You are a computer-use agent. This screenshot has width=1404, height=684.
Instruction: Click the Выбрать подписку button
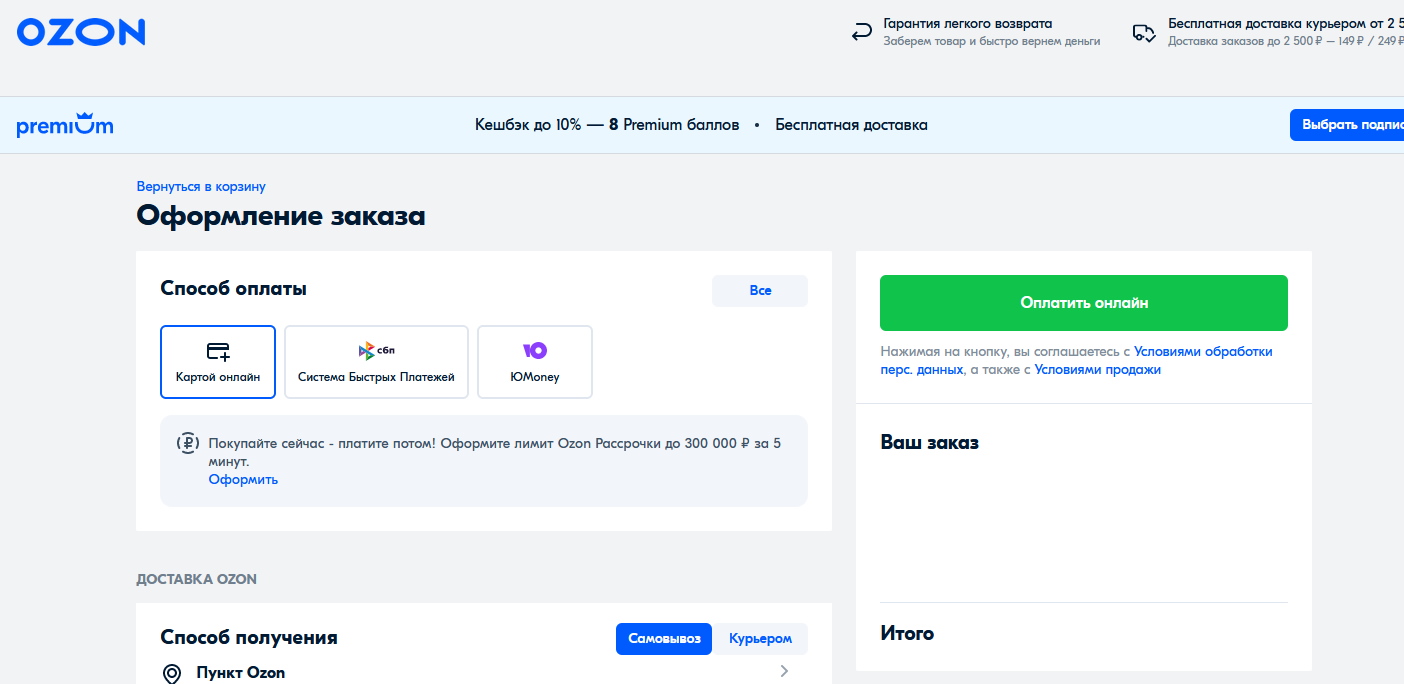(x=1346, y=125)
